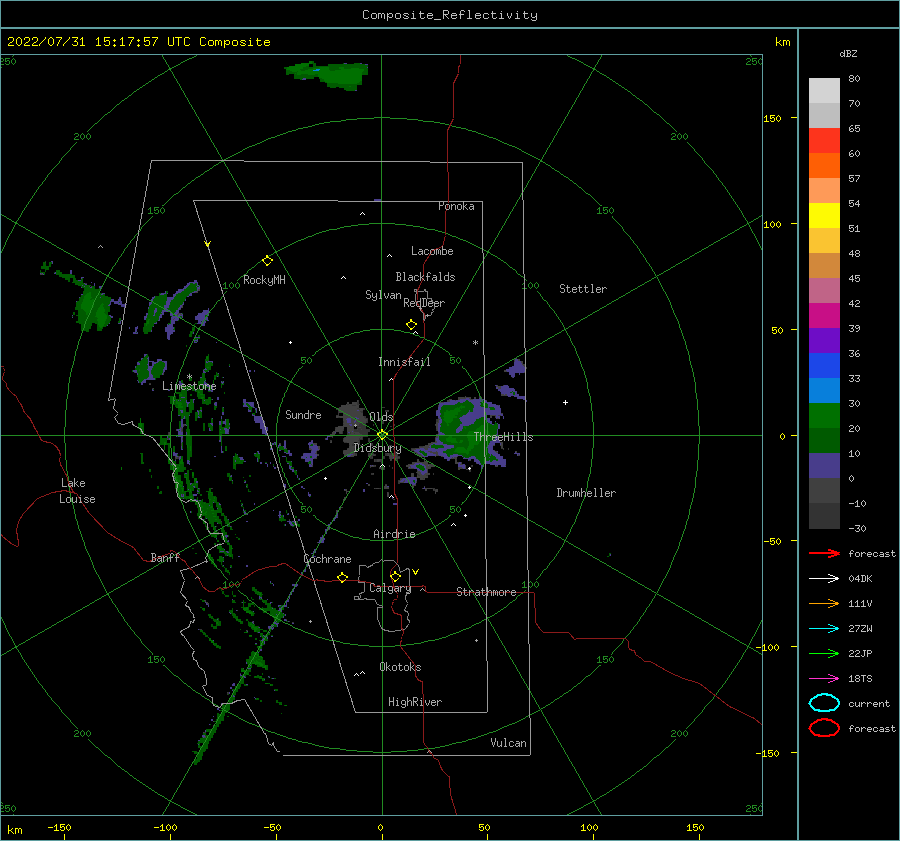The height and width of the screenshot is (841, 900).
Task: Click the Innisfail town label
Action: tap(404, 362)
